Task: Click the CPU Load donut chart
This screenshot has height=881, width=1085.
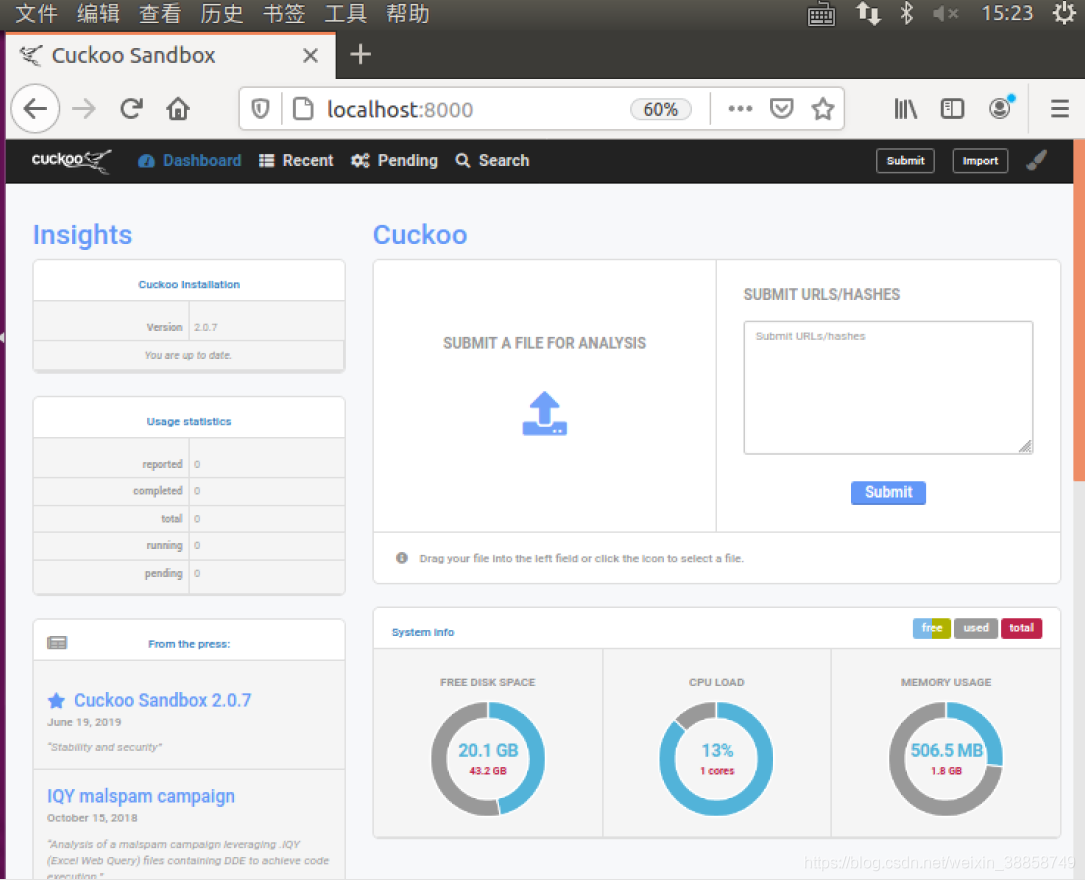Action: click(716, 759)
